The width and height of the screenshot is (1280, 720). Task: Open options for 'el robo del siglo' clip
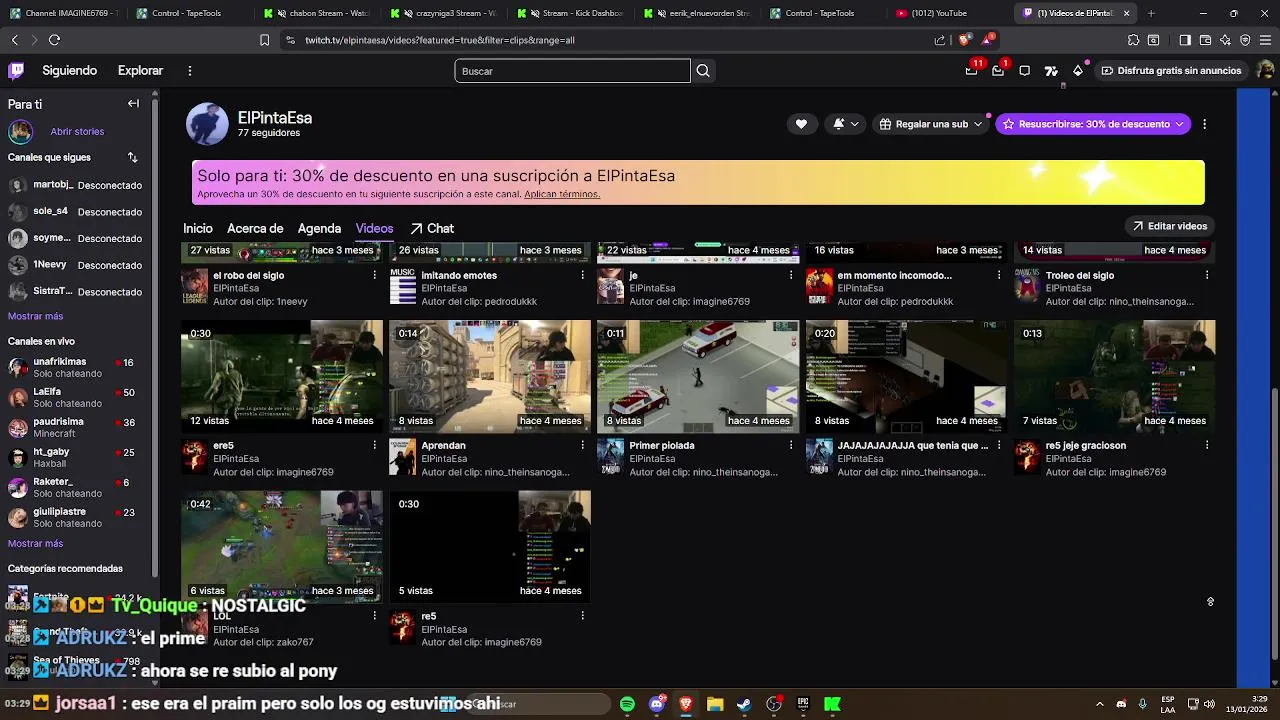click(375, 275)
